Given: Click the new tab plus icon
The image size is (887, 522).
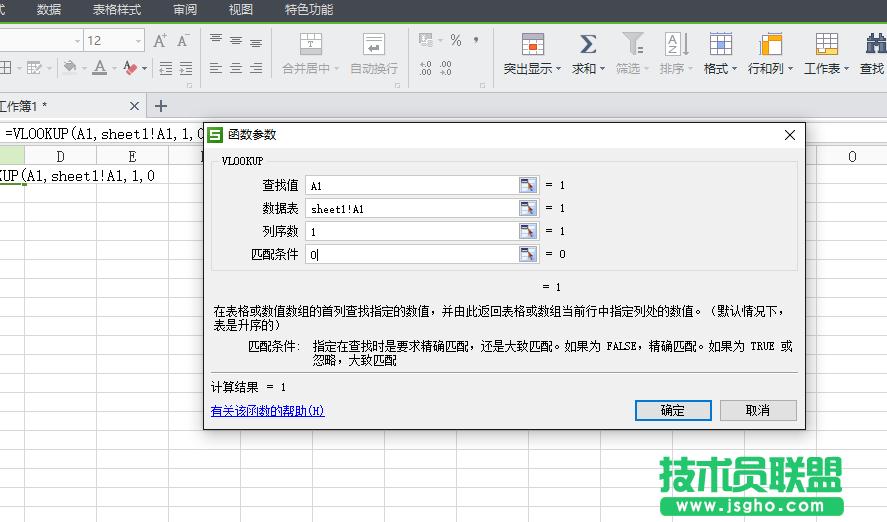Looking at the screenshot, I should pyautogui.click(x=161, y=106).
